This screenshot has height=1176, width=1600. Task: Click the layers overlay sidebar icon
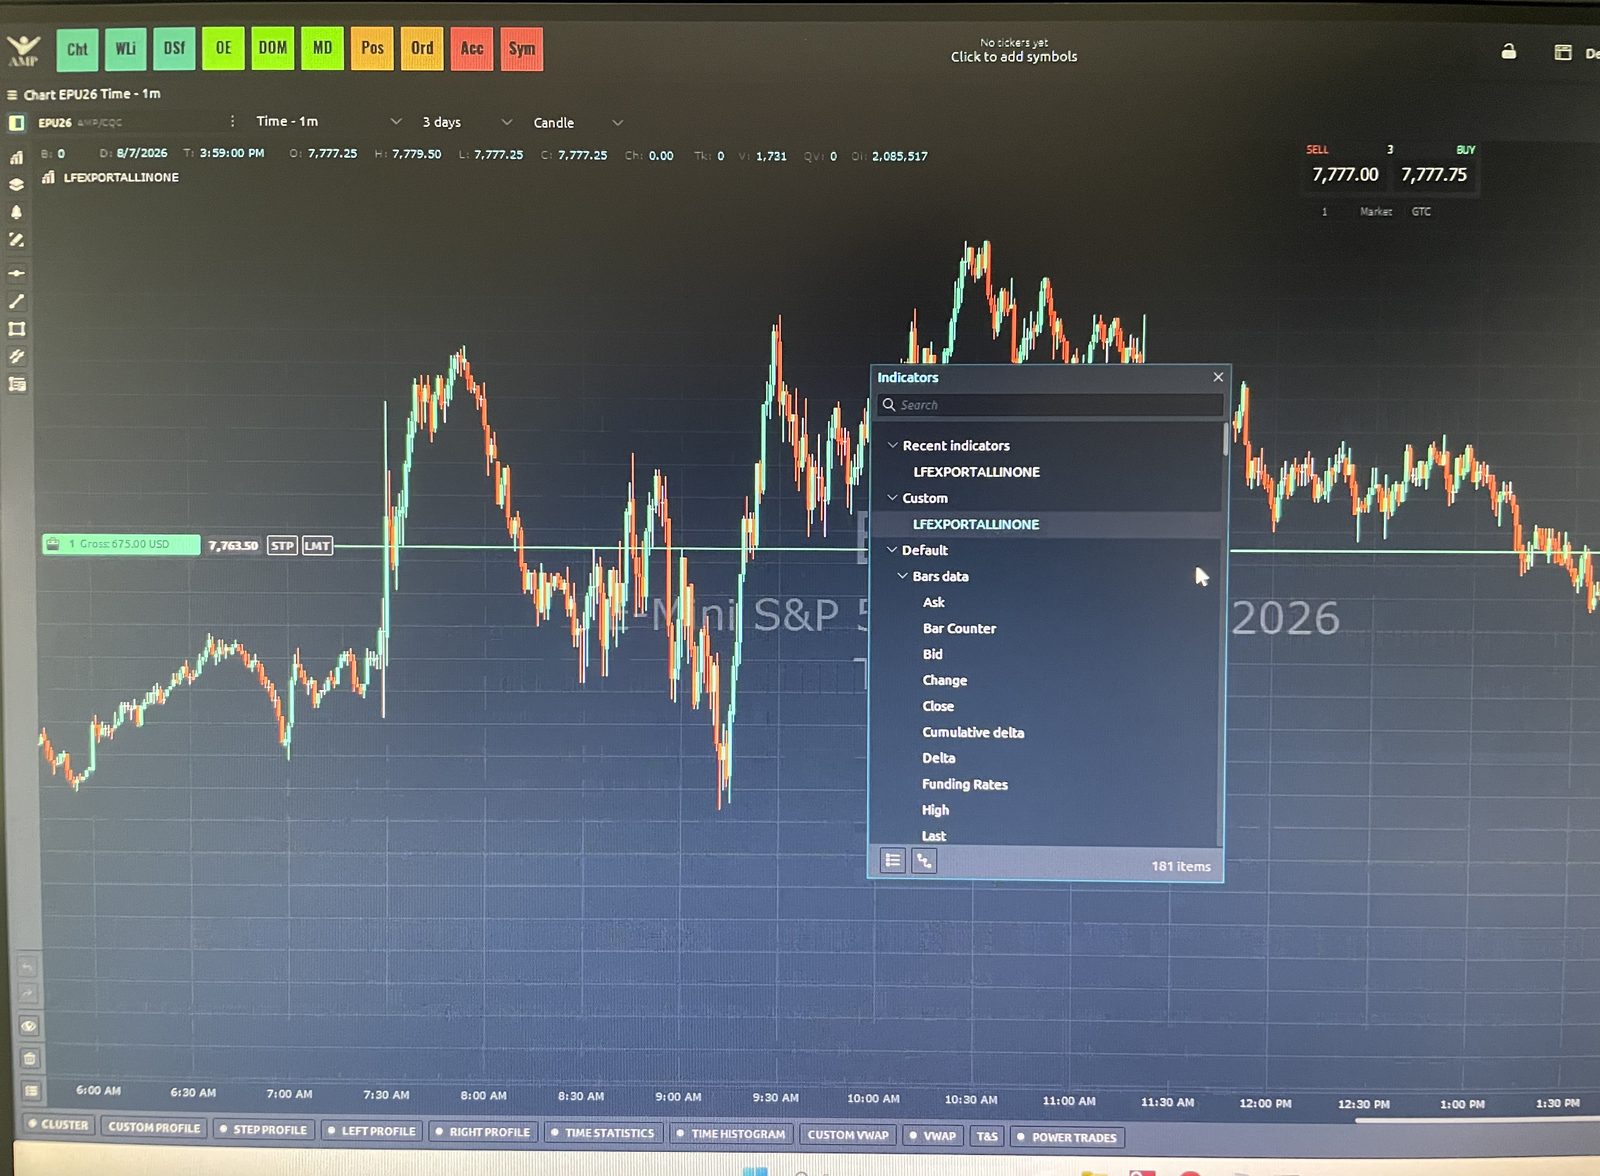point(16,184)
